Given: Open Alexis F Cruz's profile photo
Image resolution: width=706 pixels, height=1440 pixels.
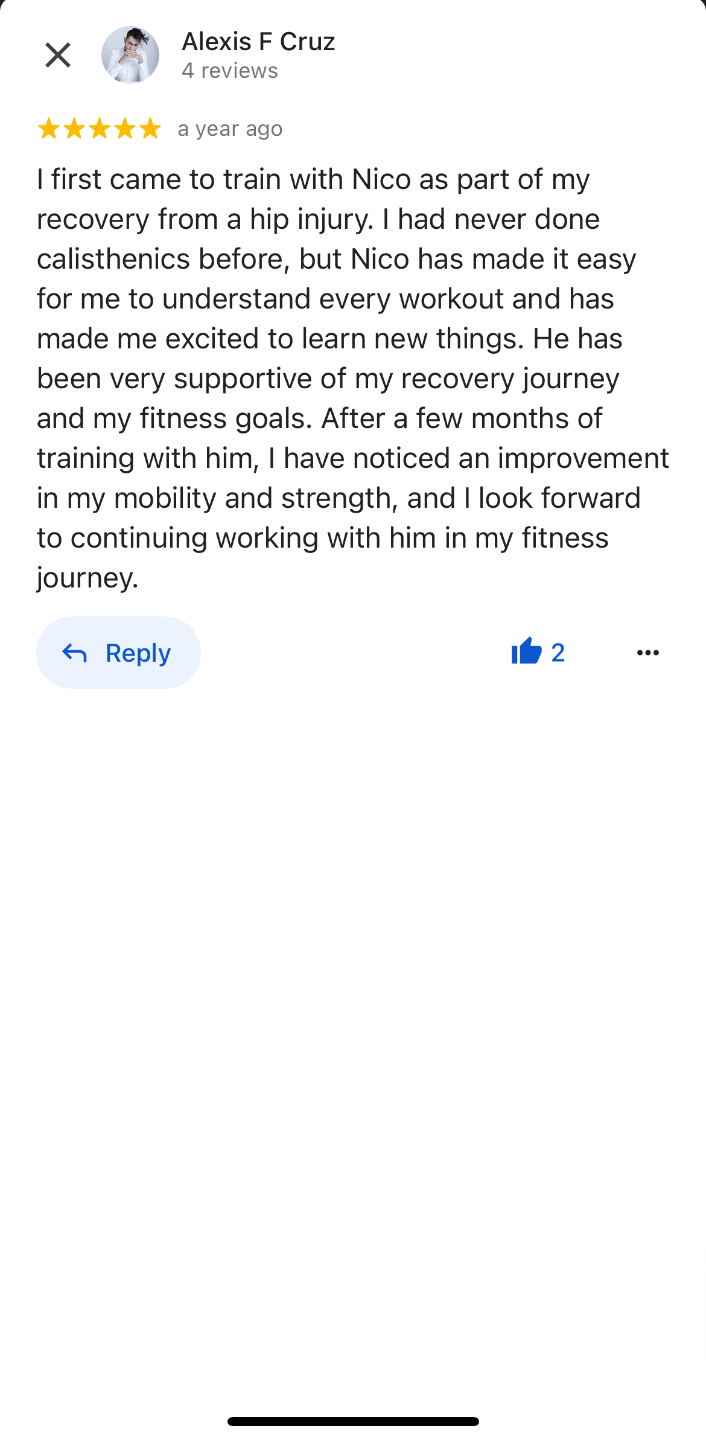Looking at the screenshot, I should tap(130, 55).
